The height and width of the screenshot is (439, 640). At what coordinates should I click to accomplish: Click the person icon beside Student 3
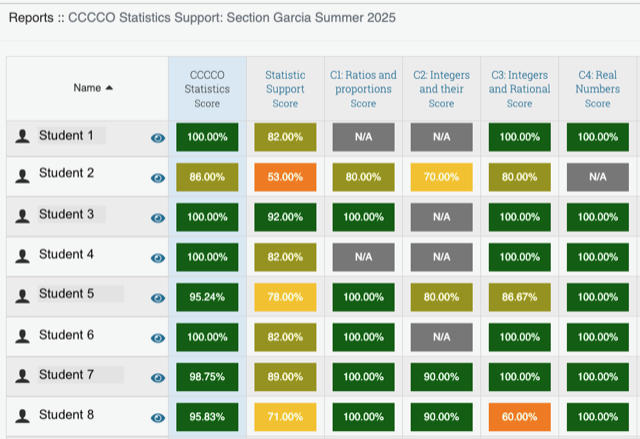(x=23, y=216)
